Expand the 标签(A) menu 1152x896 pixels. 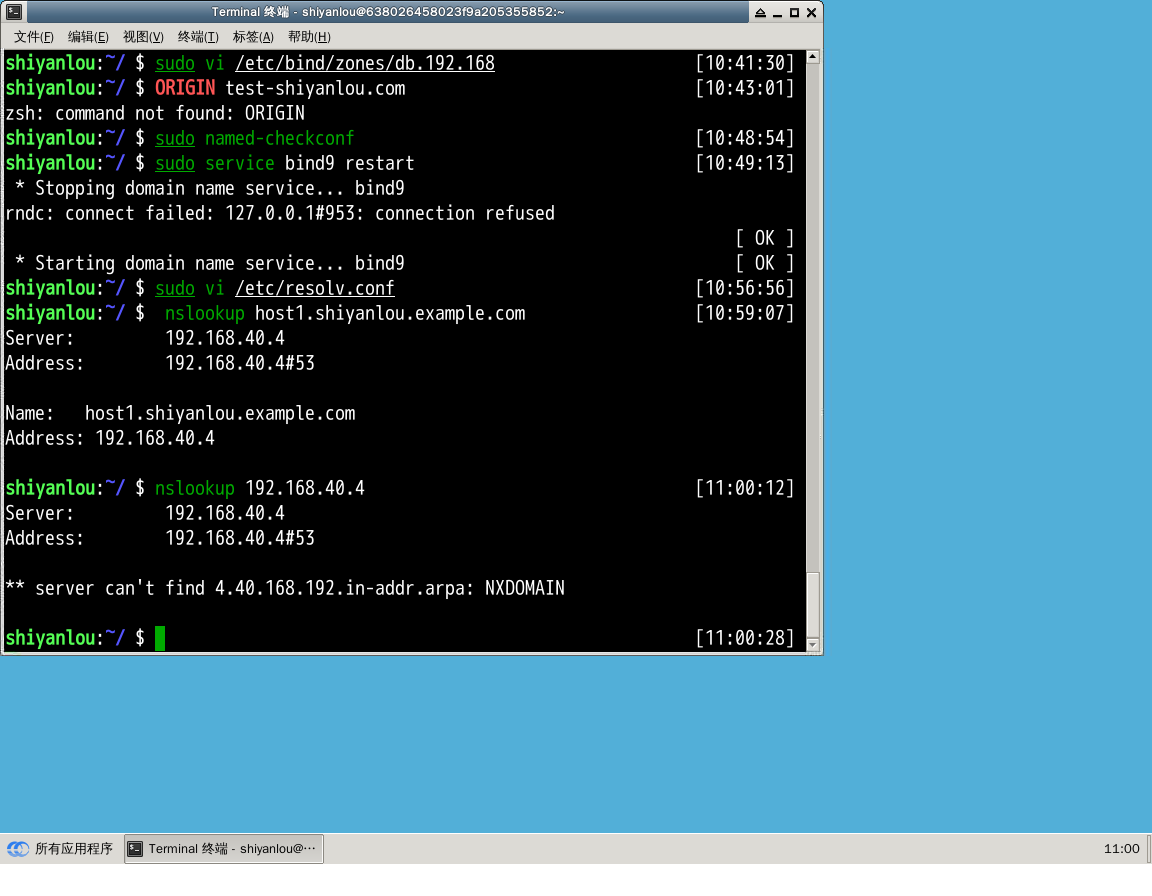253,37
